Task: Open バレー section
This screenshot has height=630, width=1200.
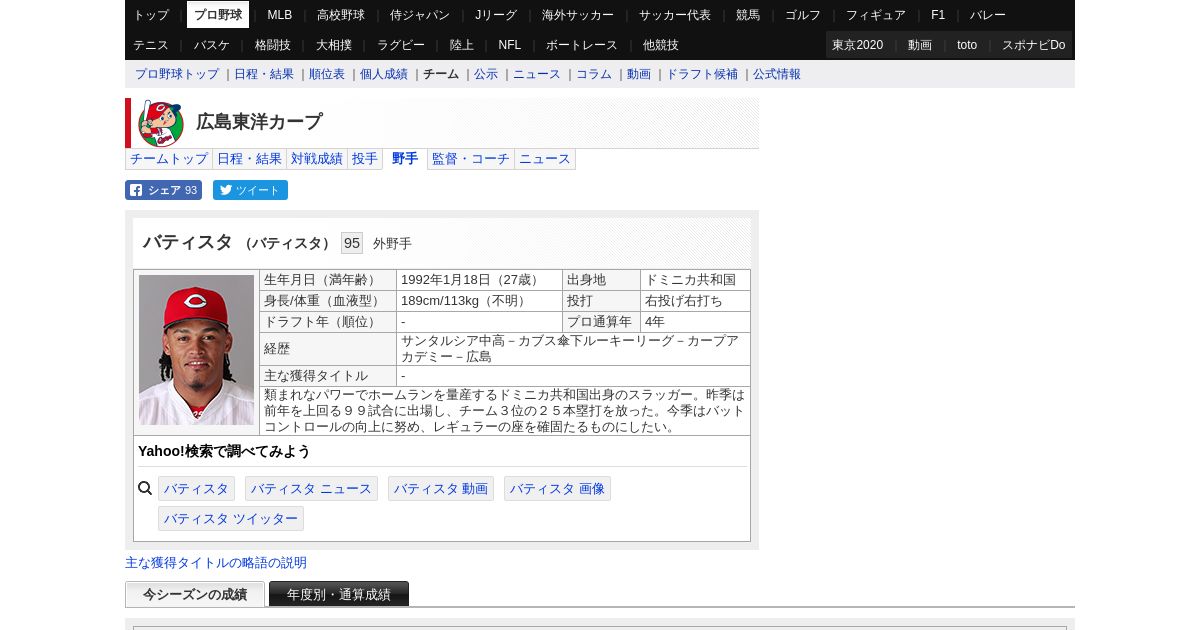Action: coord(988,15)
